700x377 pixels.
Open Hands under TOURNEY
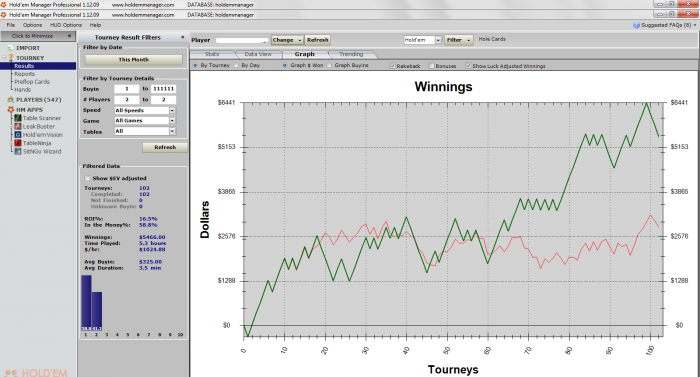point(22,89)
